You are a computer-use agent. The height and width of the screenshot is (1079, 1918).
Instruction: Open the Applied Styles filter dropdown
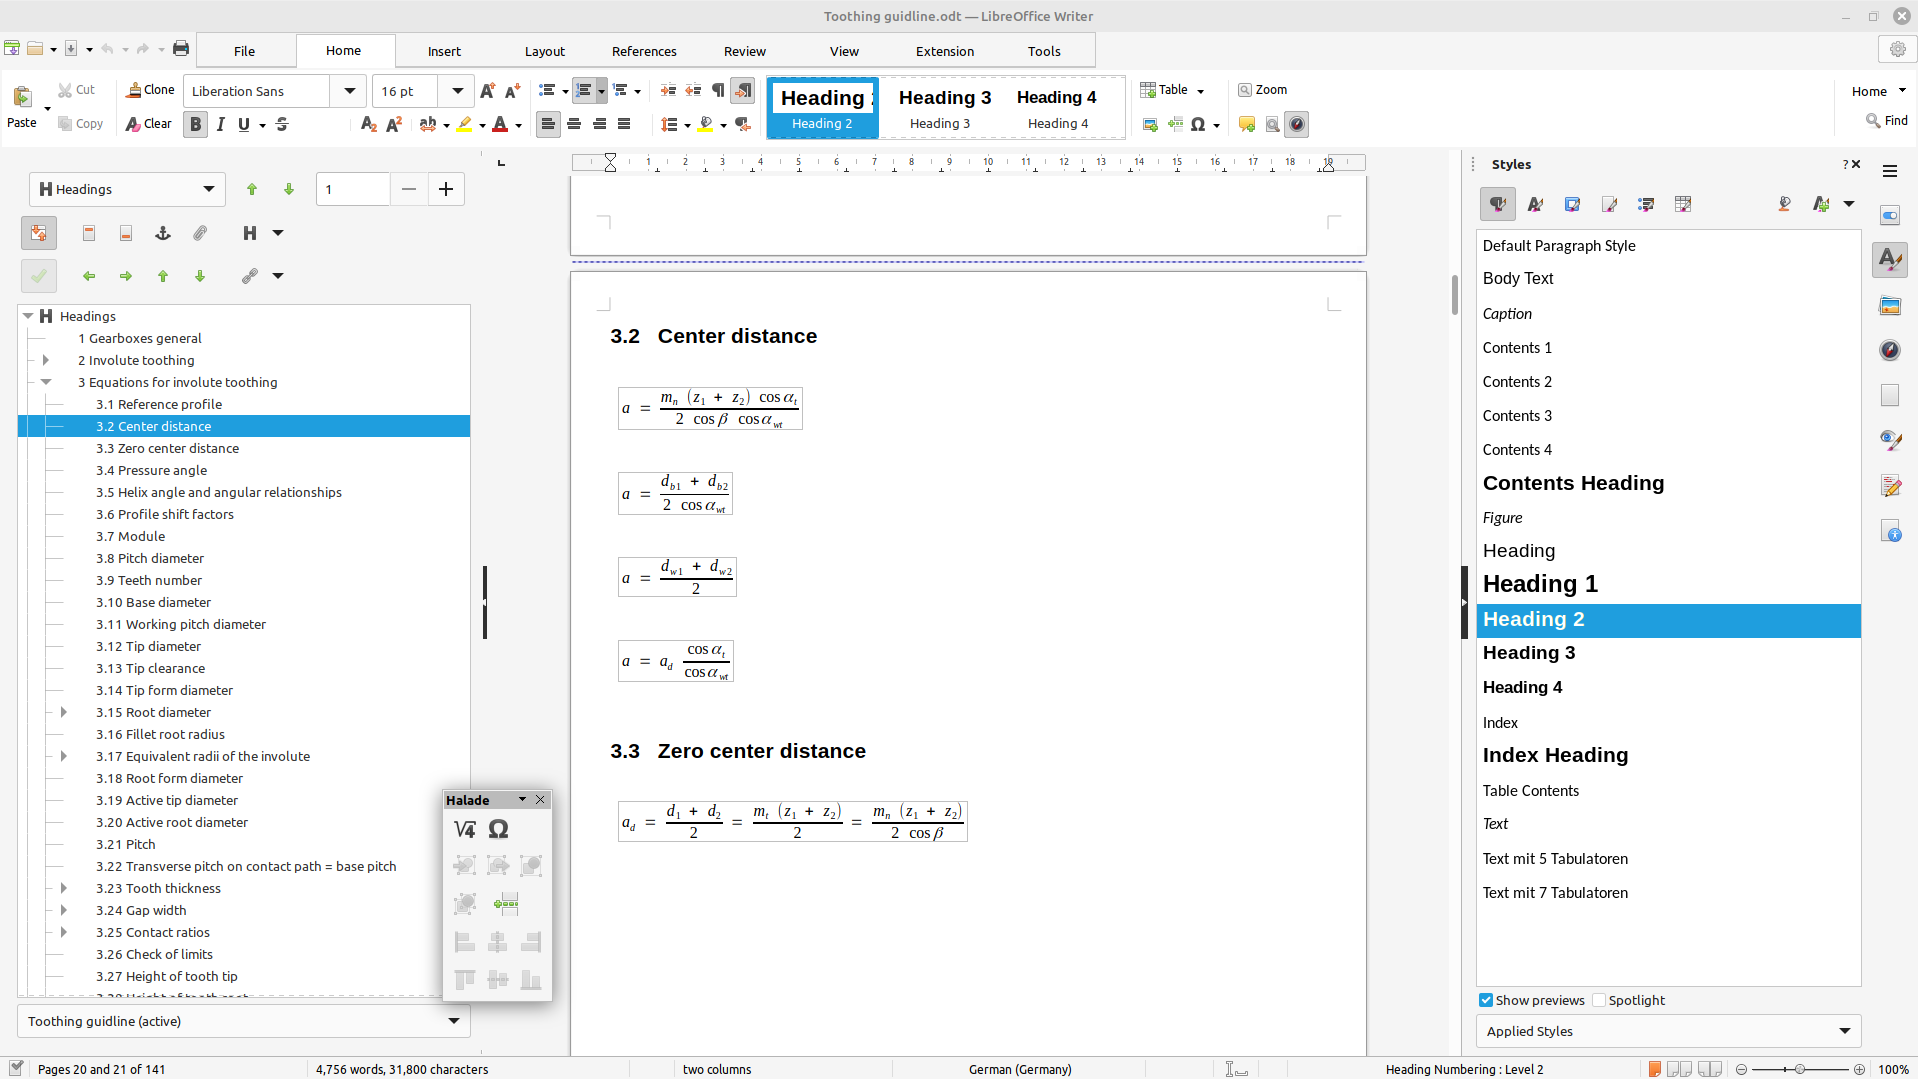coord(1844,1031)
